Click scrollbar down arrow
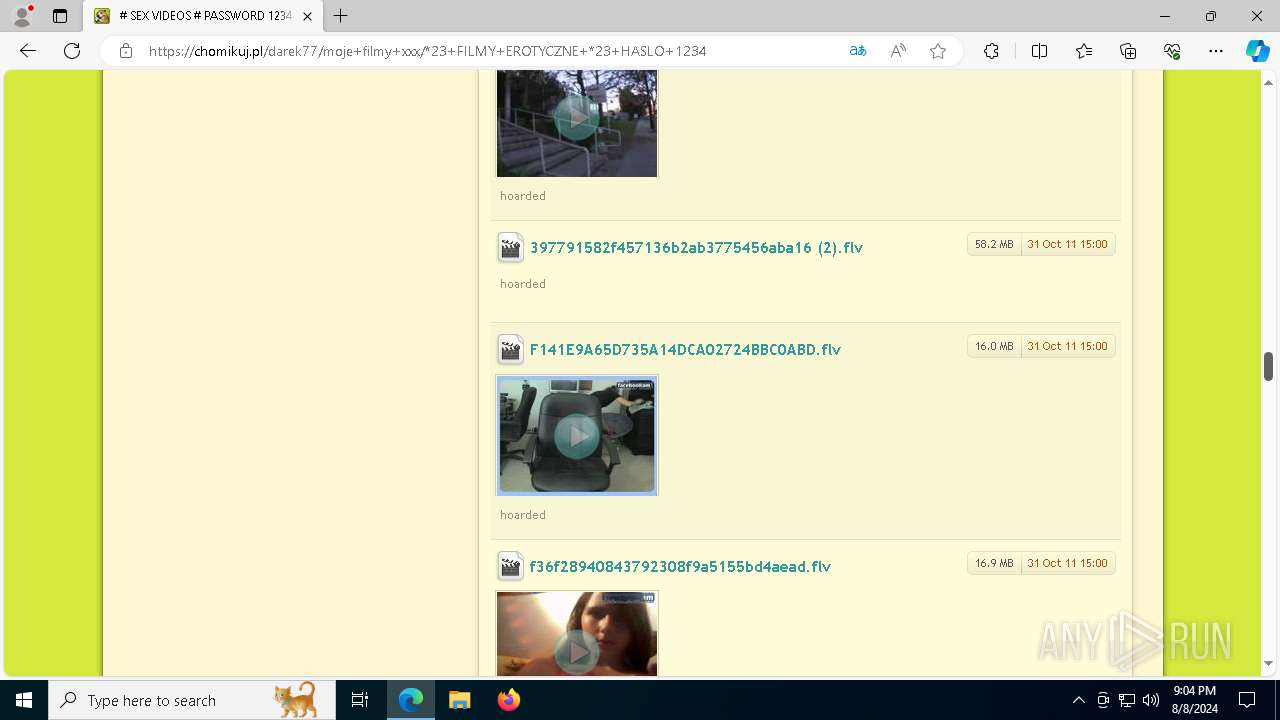The image size is (1280, 720). (x=1268, y=663)
